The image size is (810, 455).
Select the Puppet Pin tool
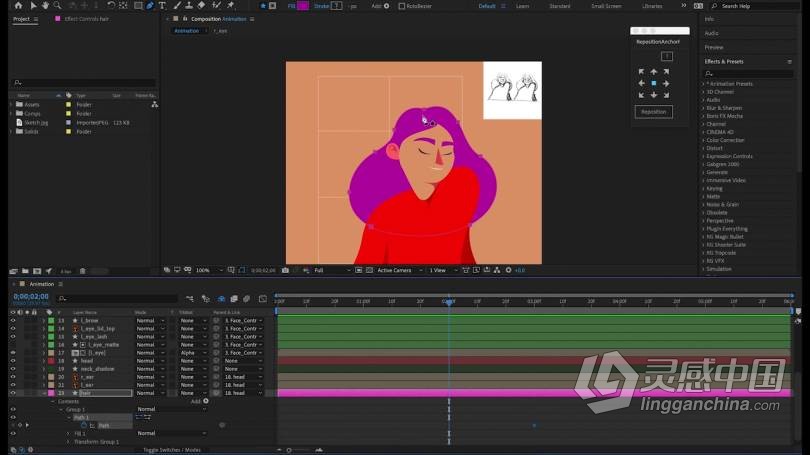(x=231, y=6)
